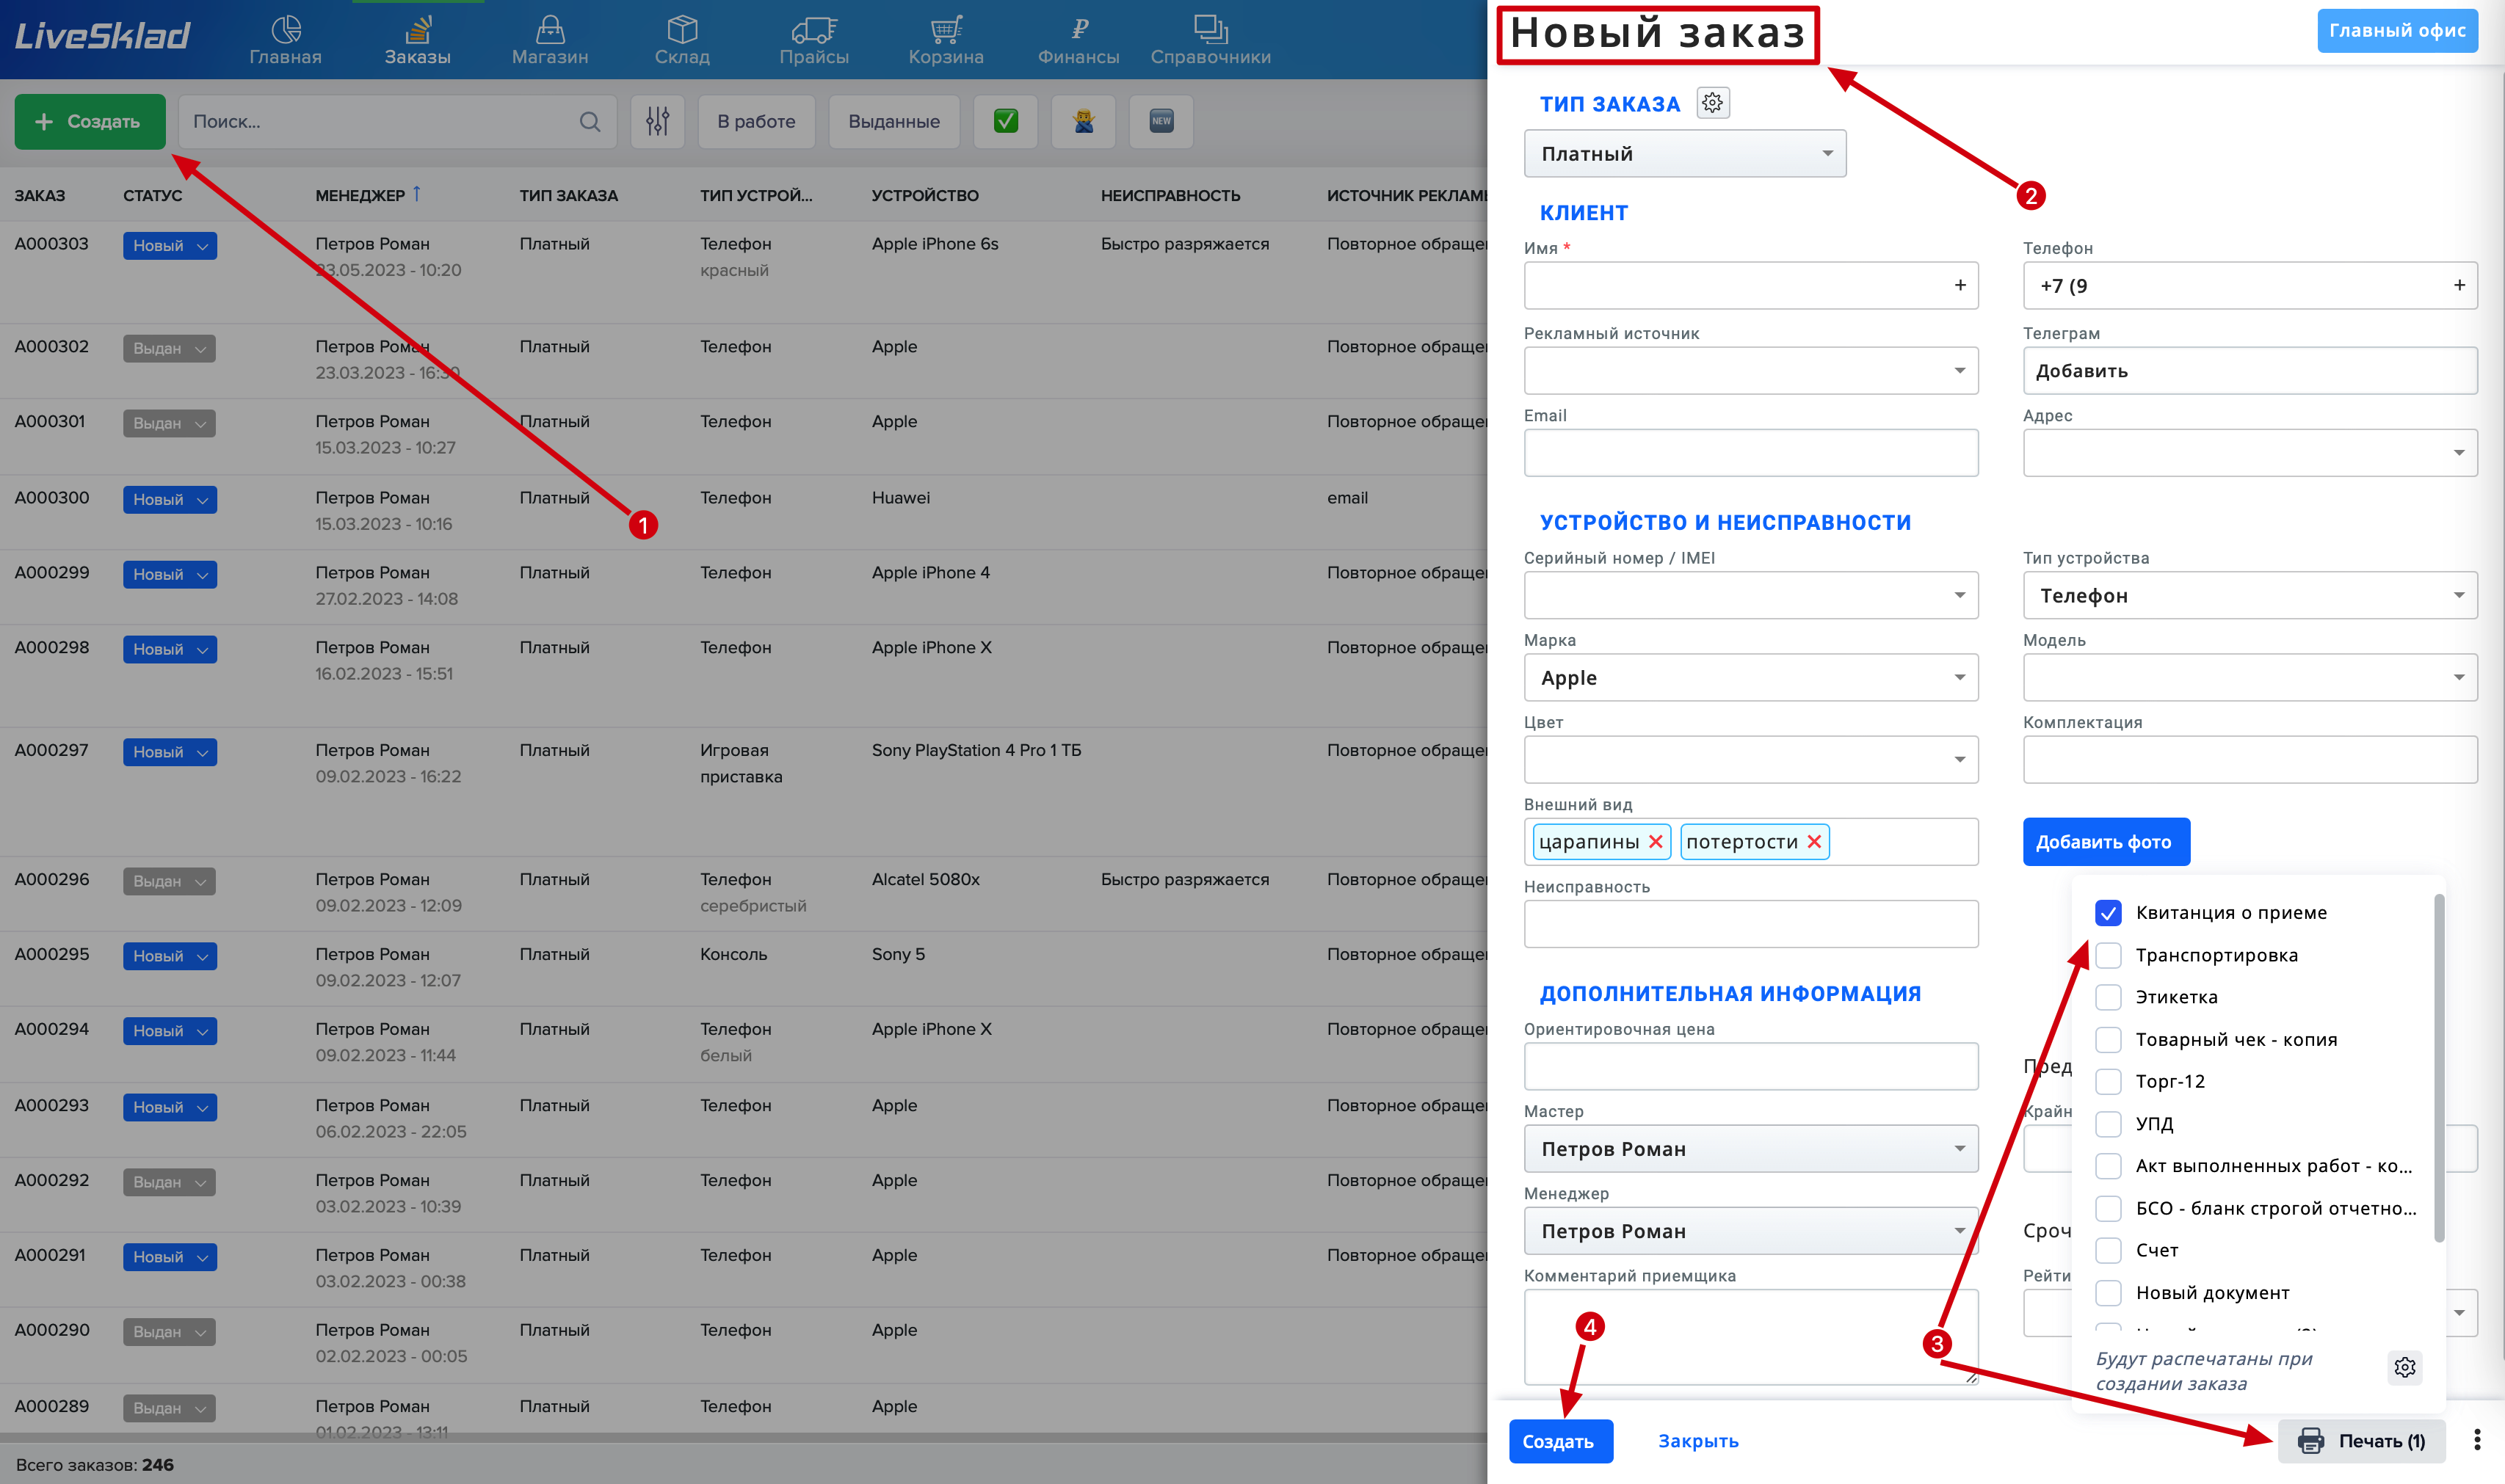This screenshot has width=2505, height=1484.
Task: Filter by Выданные
Action: (x=893, y=122)
